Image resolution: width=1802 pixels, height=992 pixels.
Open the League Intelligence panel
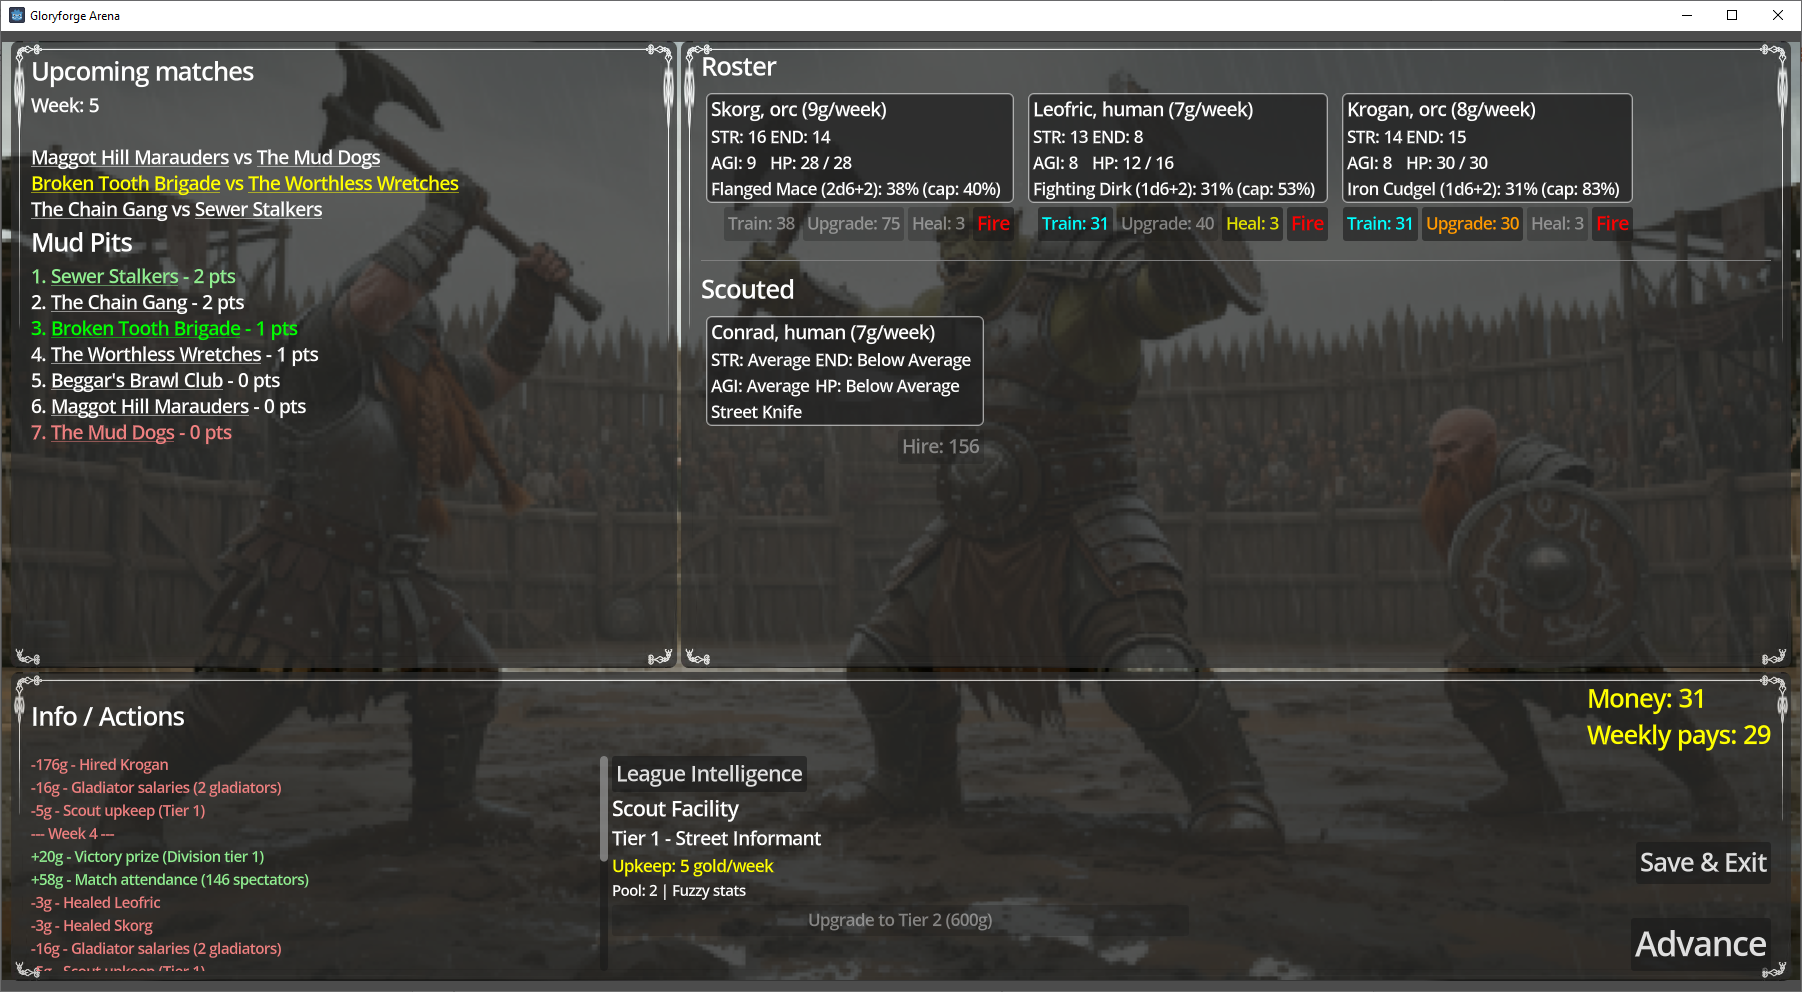[x=709, y=774]
